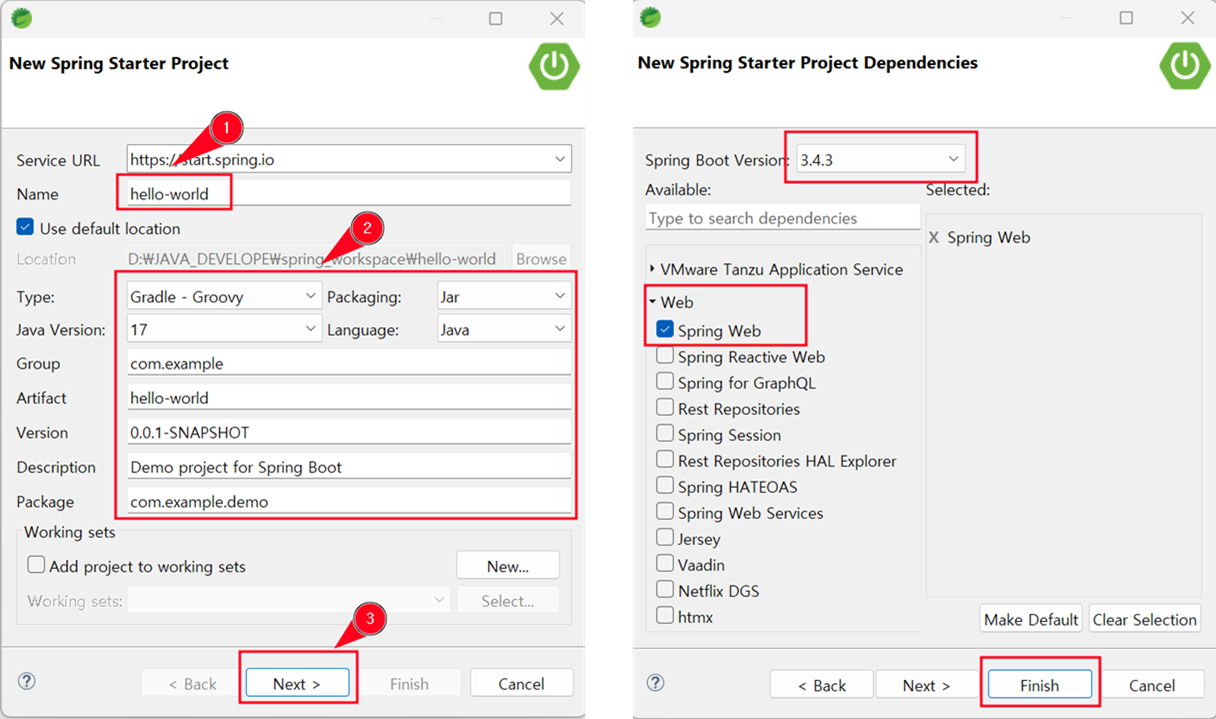Click the Group field with com.example
1216x719 pixels.
(x=348, y=363)
